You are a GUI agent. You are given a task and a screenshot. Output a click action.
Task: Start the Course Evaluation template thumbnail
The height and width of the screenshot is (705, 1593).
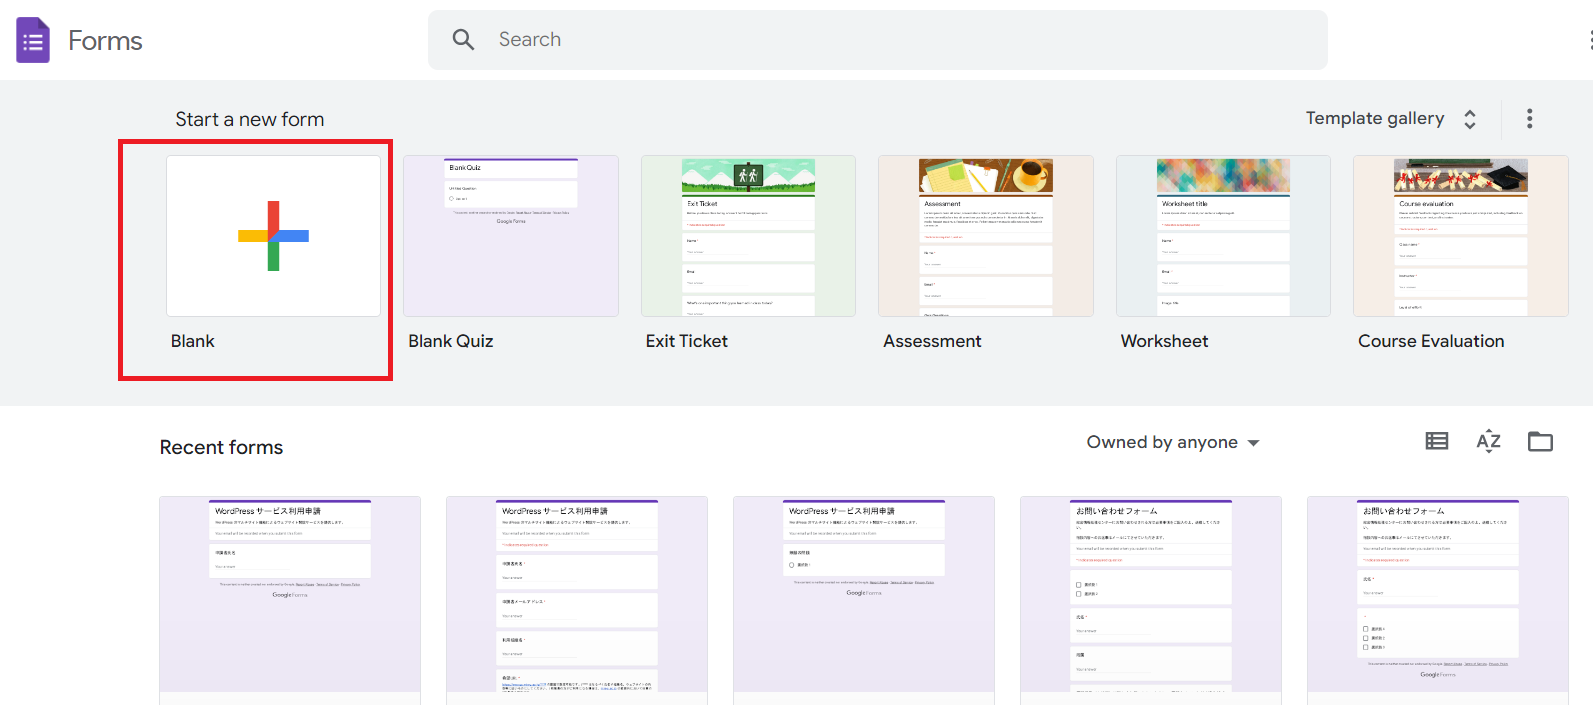[1461, 236]
